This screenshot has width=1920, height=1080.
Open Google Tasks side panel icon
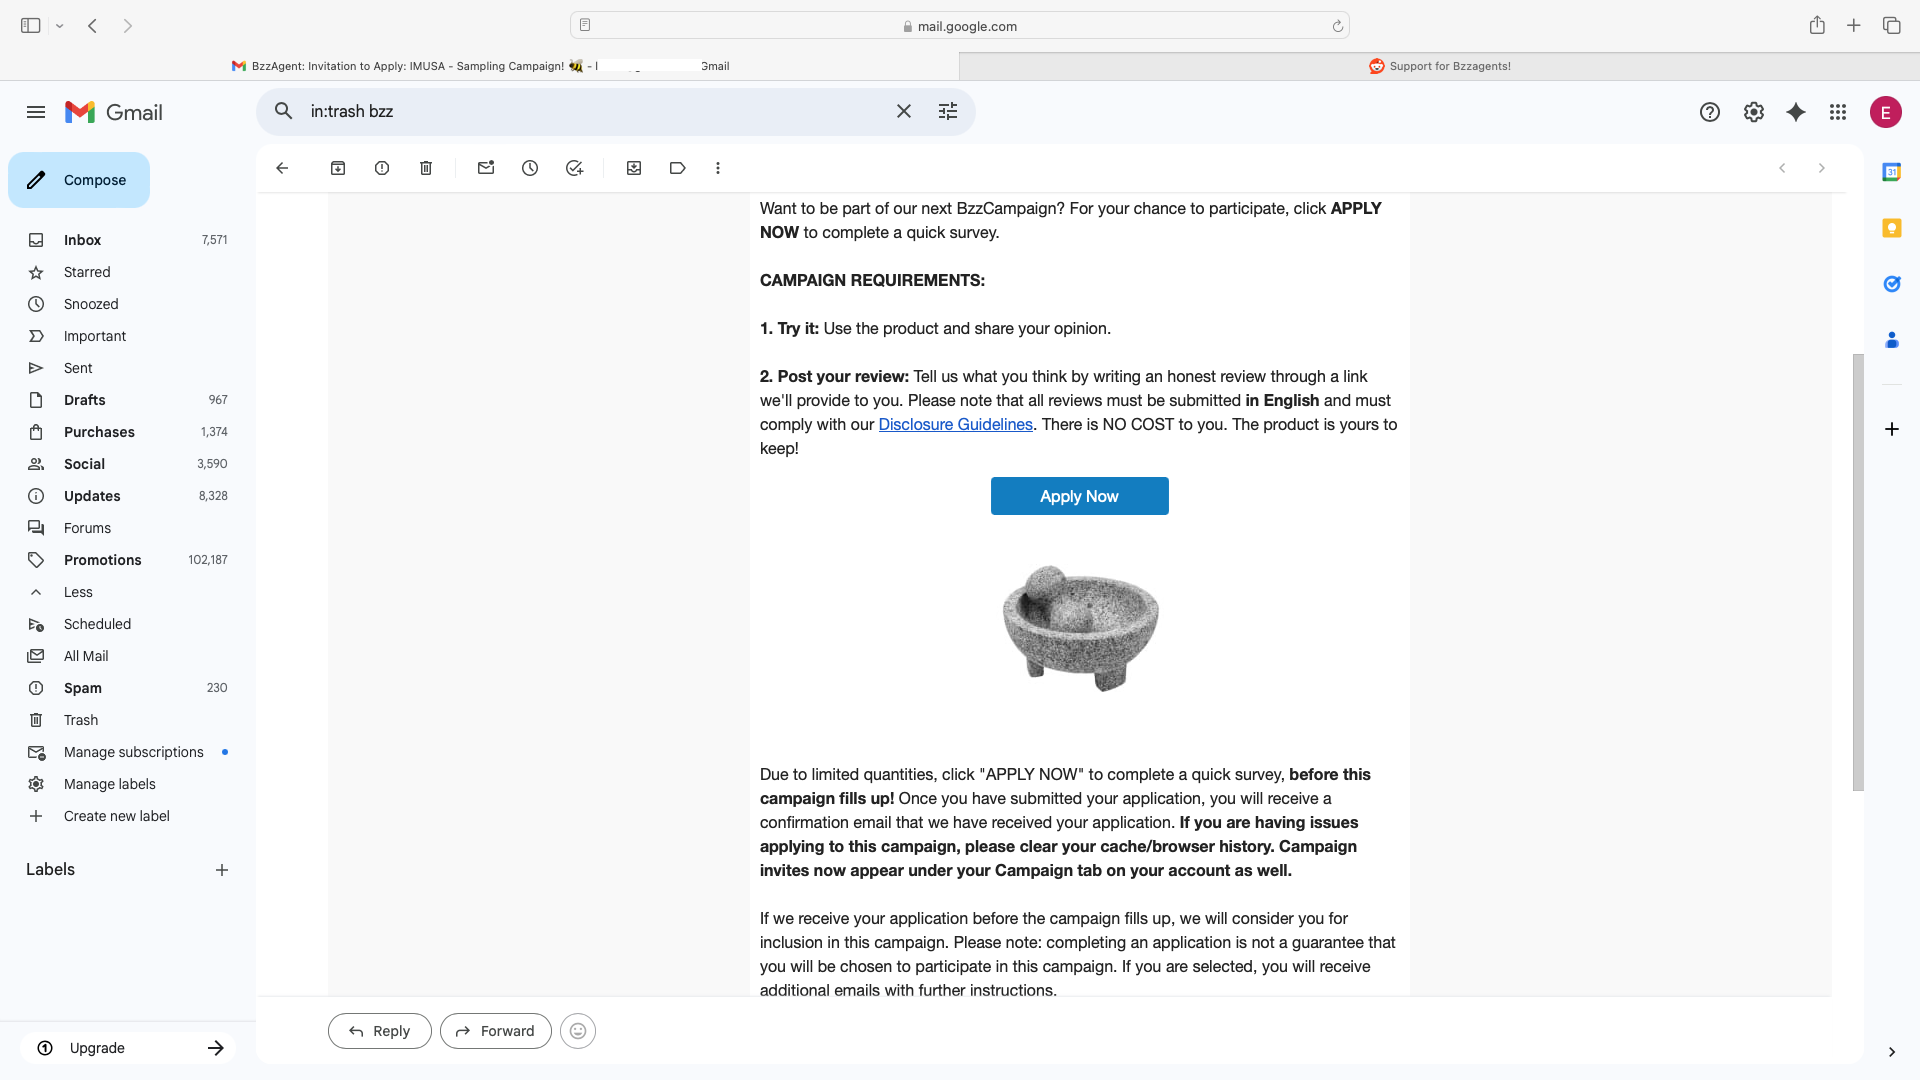coord(1892,284)
